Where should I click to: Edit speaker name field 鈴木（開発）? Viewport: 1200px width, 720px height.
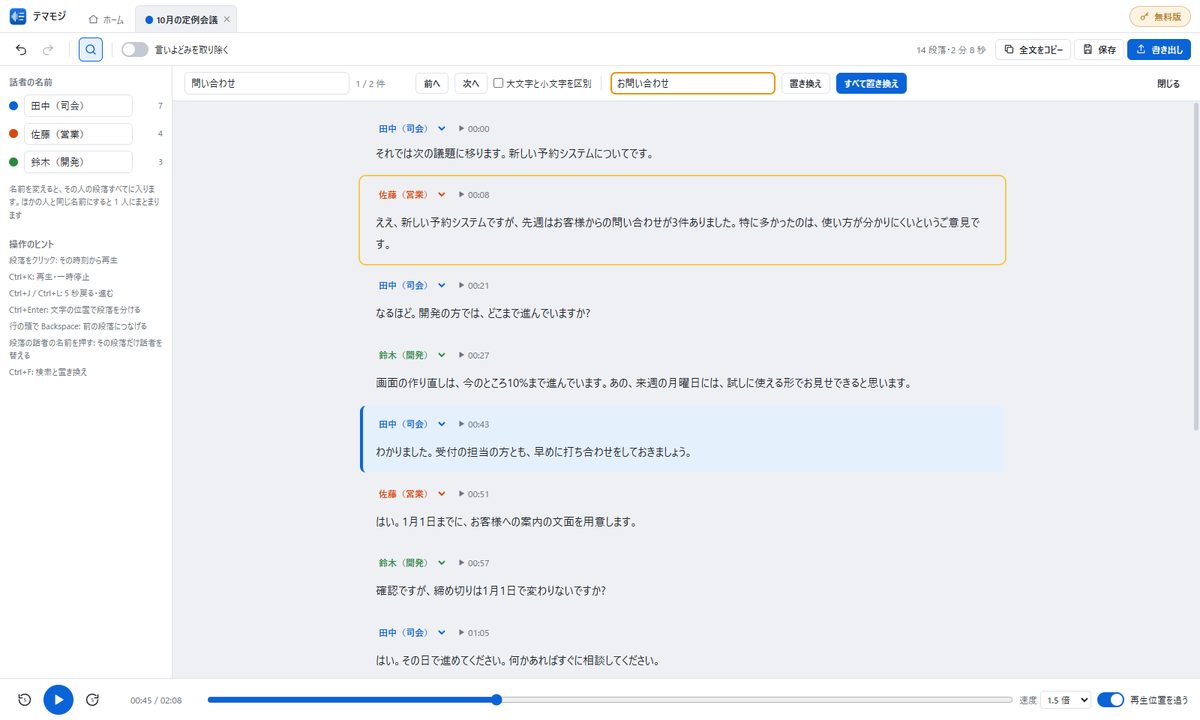(x=78, y=162)
